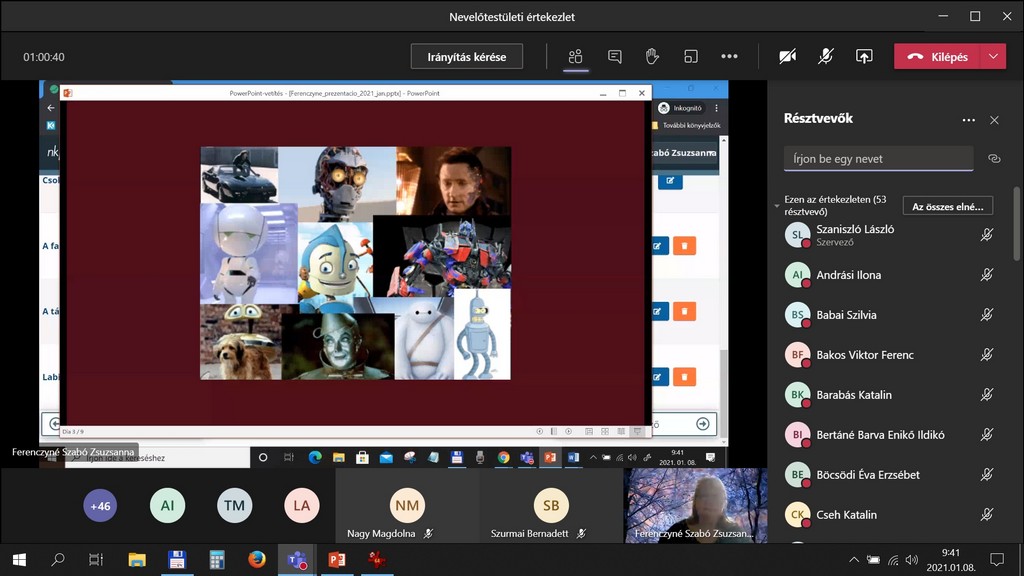This screenshot has width=1024, height=576.
Task: Open the dropdown arrow next to Kilépés
Action: pyautogui.click(x=993, y=57)
